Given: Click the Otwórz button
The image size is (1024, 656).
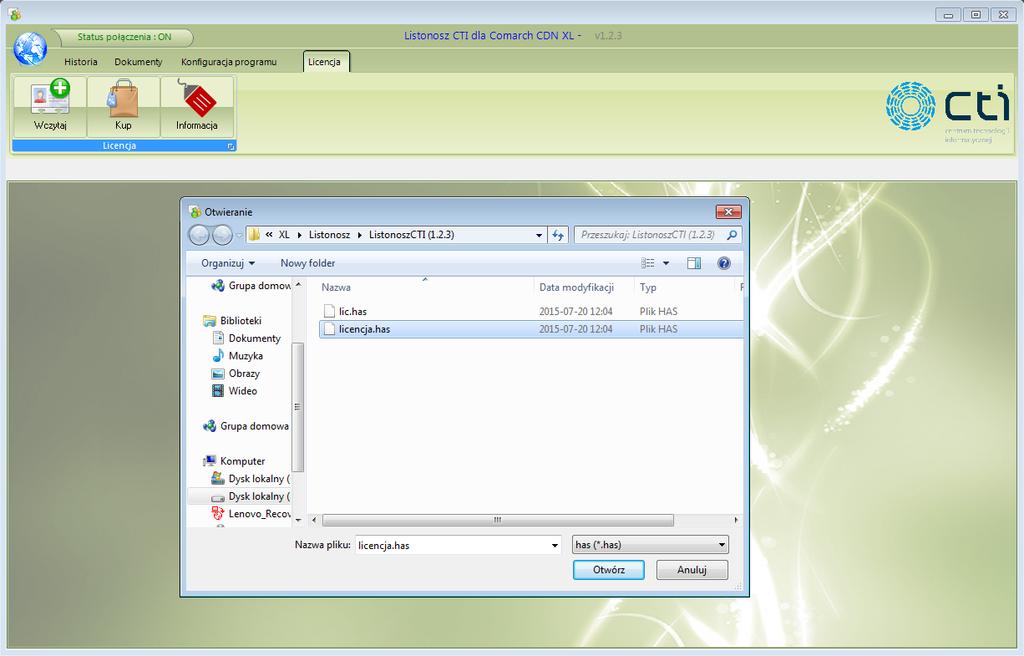Looking at the screenshot, I should [x=609, y=570].
